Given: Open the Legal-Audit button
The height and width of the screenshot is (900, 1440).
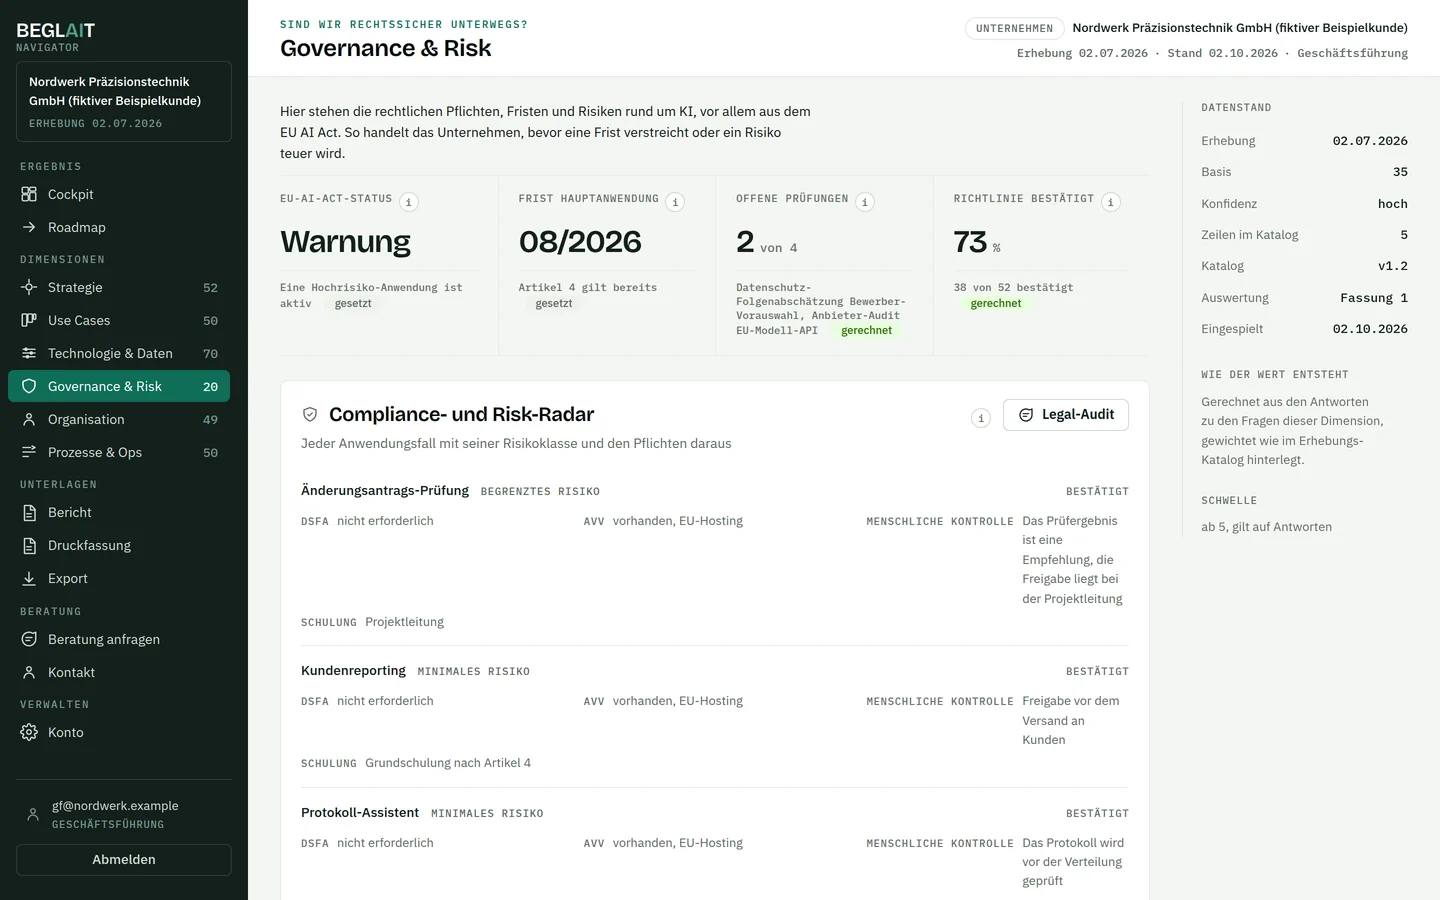Looking at the screenshot, I should pos(1066,415).
